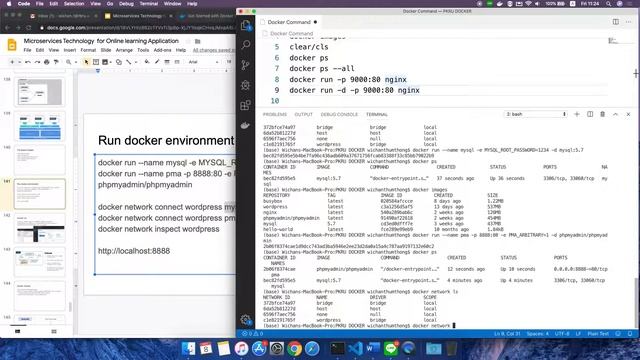This screenshot has height=360, width=640.
Task: Close the terminal panel
Action: click(628, 114)
